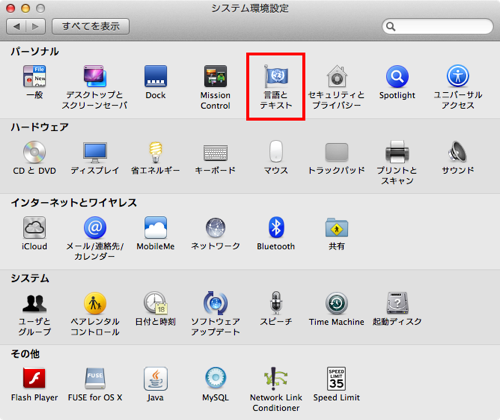The height and width of the screenshot is (420, 500).
Task: Click the magnifier icon in search field
Action: (391, 26)
